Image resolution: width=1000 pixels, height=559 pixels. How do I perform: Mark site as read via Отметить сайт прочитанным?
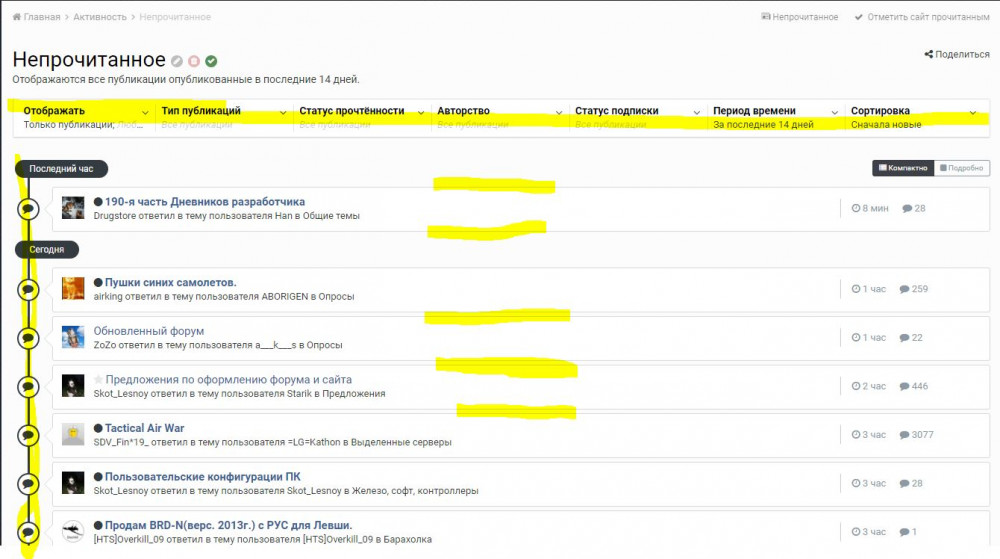pos(922,17)
